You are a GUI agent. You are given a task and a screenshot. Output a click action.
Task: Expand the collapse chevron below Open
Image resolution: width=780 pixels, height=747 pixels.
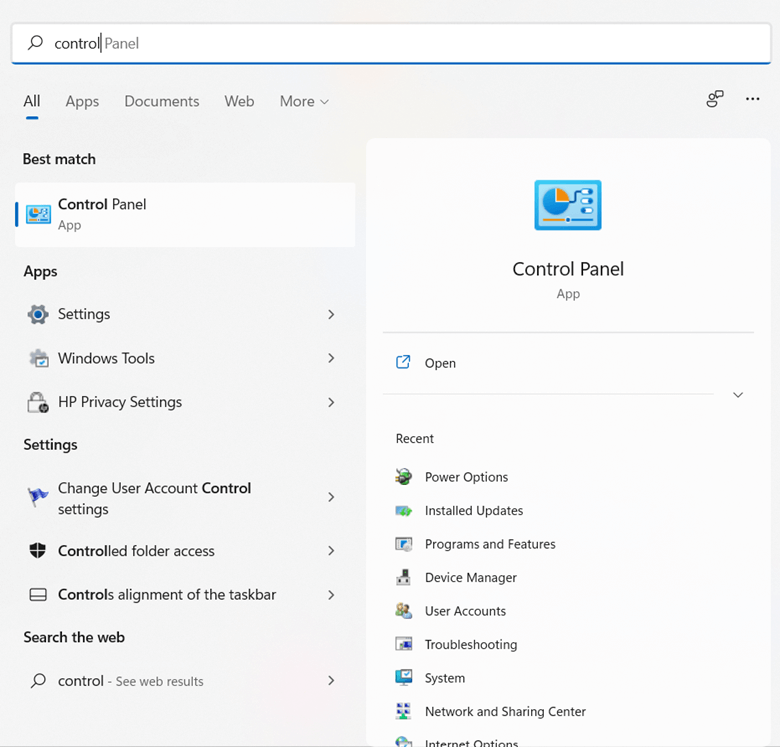(x=738, y=395)
